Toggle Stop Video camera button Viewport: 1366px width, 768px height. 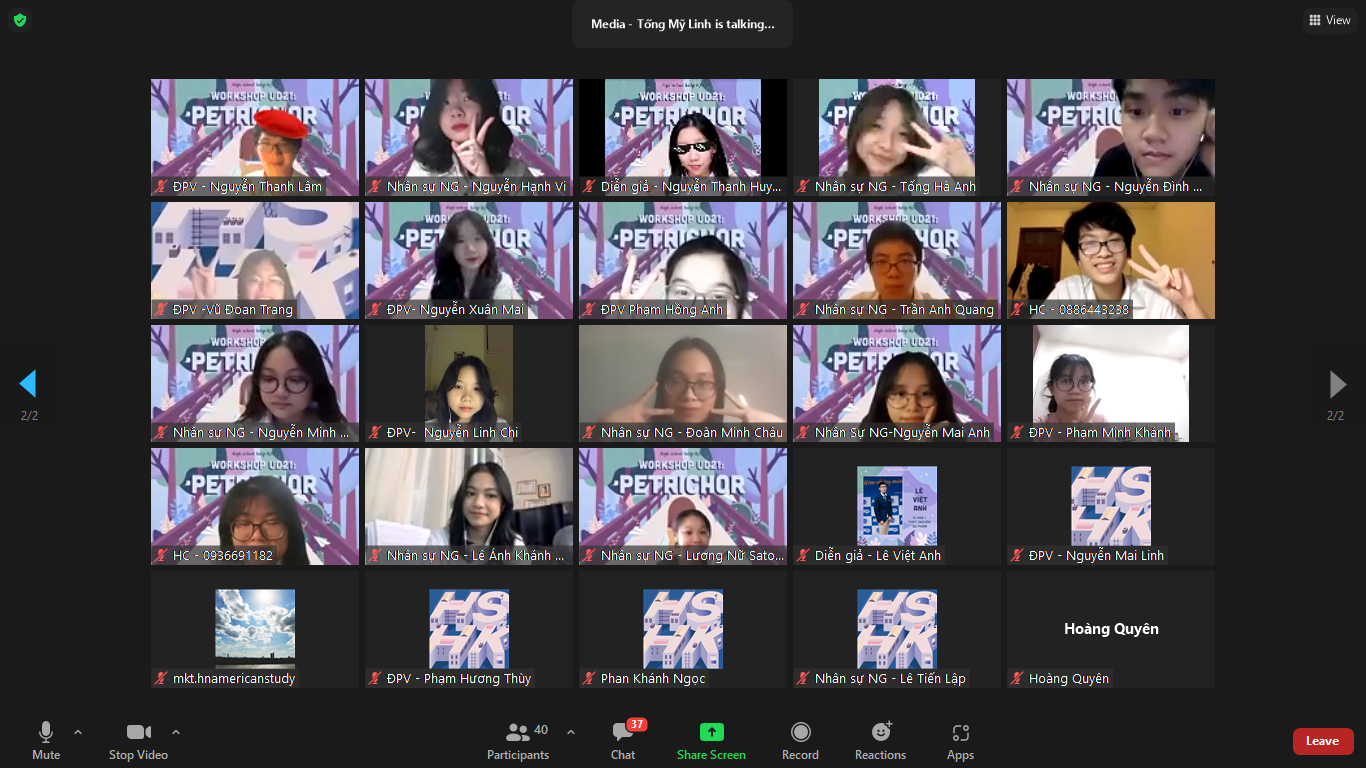click(x=138, y=732)
